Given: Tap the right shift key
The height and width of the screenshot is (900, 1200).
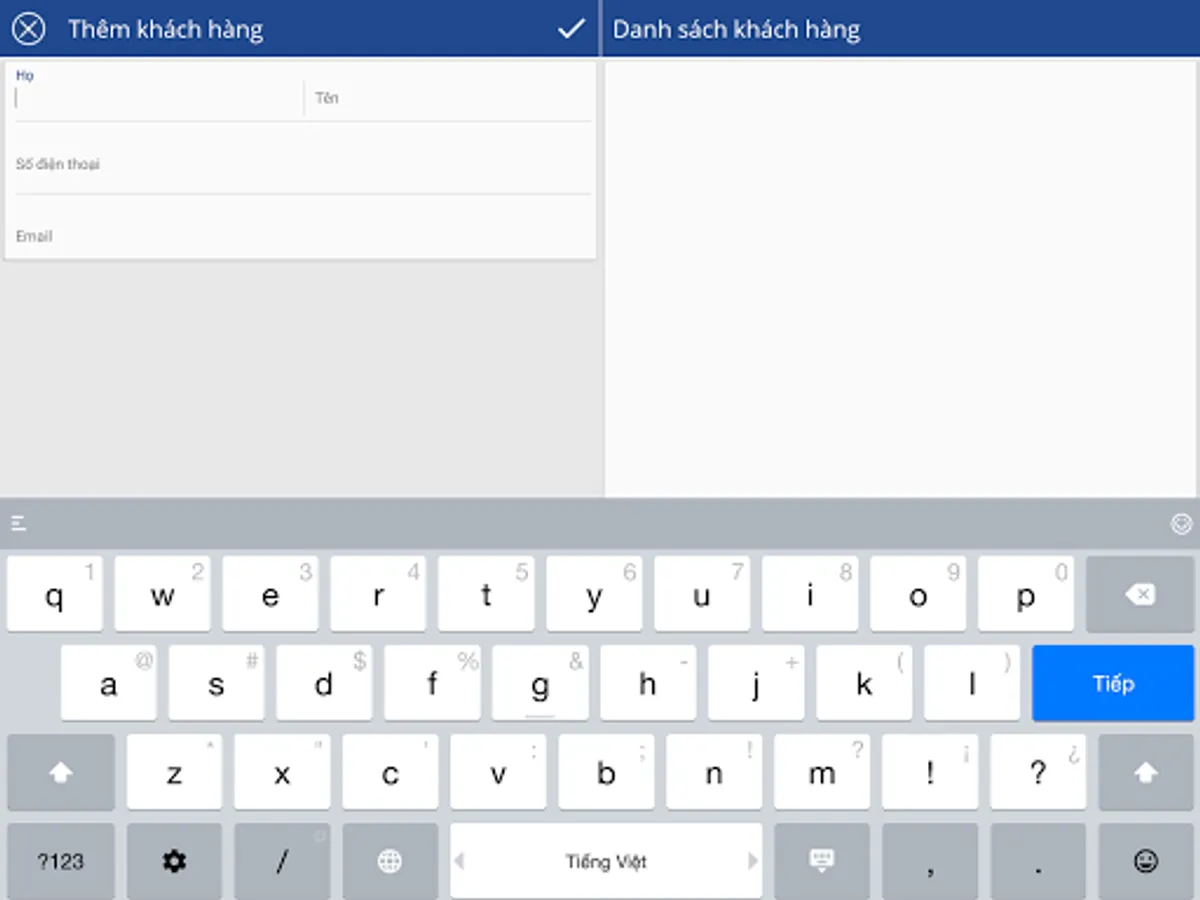Looking at the screenshot, I should coord(1146,772).
